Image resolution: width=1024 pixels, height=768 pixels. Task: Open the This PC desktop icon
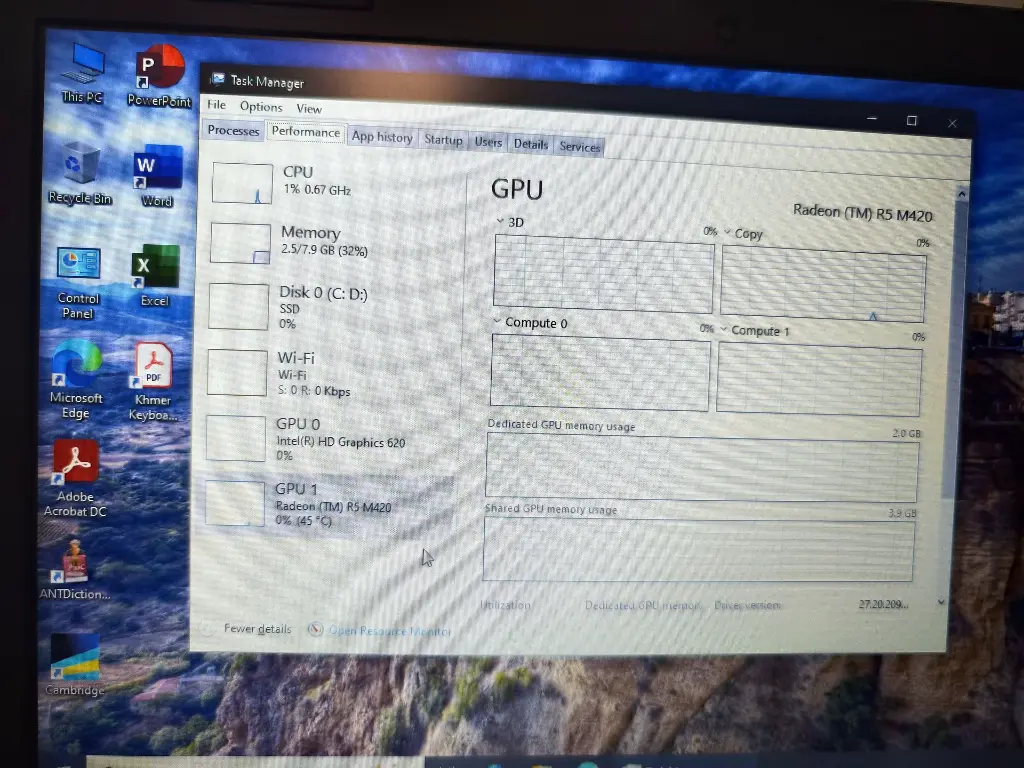(x=84, y=73)
